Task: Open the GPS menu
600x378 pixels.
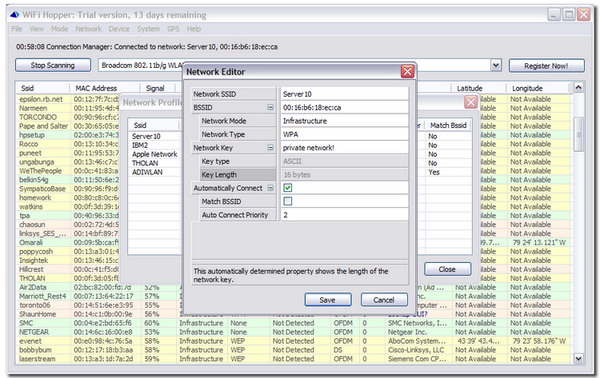Action: [x=173, y=29]
